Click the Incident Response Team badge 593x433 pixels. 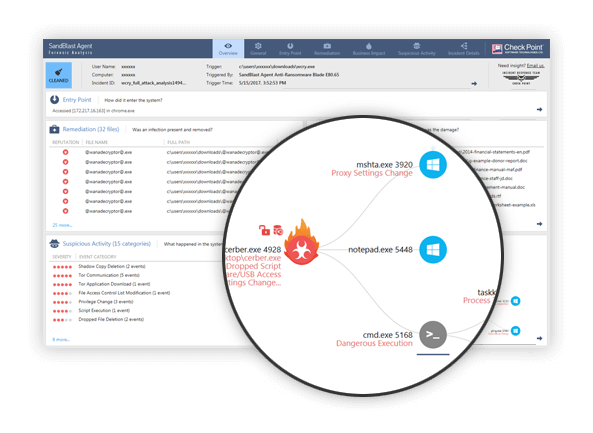pos(521,77)
